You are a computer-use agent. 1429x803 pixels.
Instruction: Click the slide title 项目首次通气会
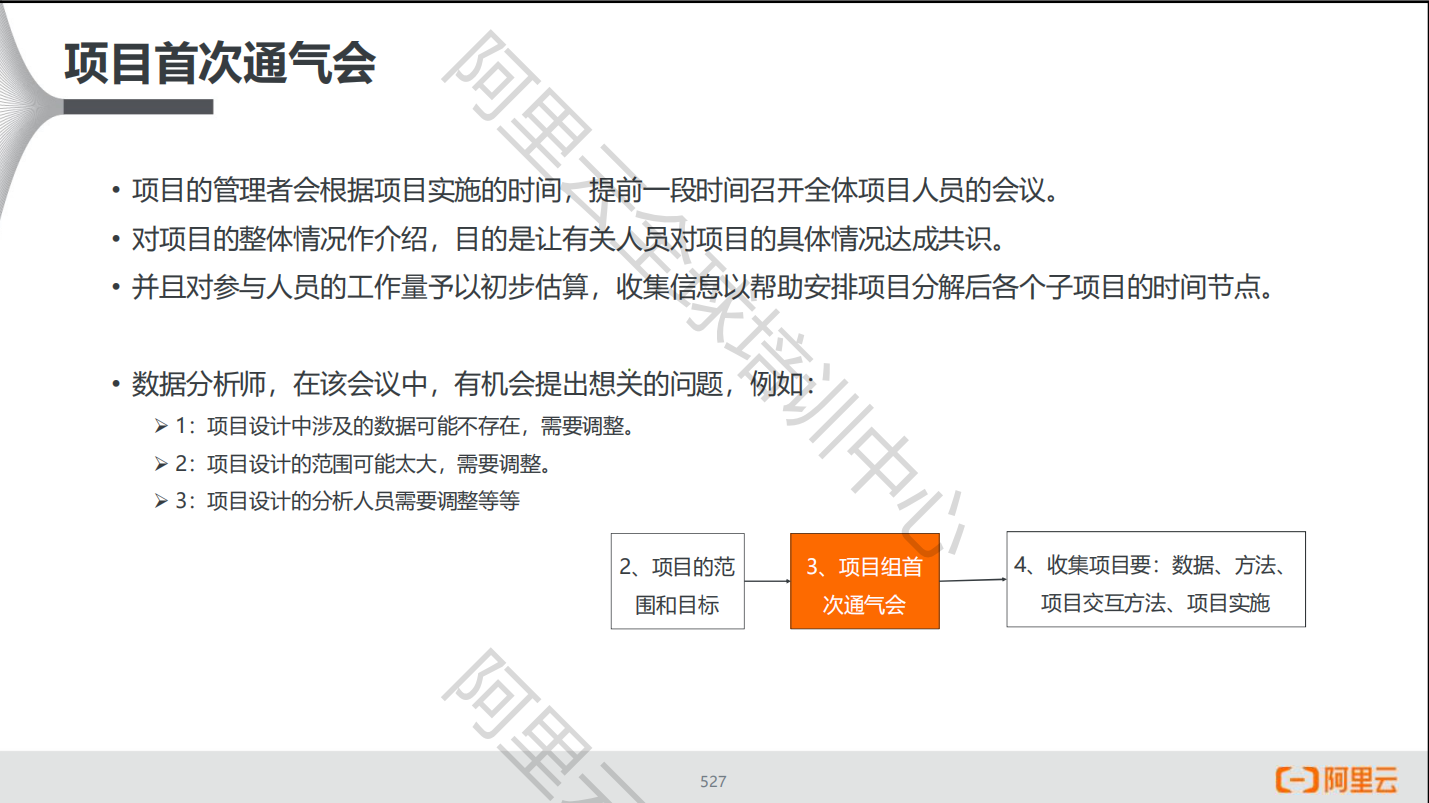(x=220, y=62)
